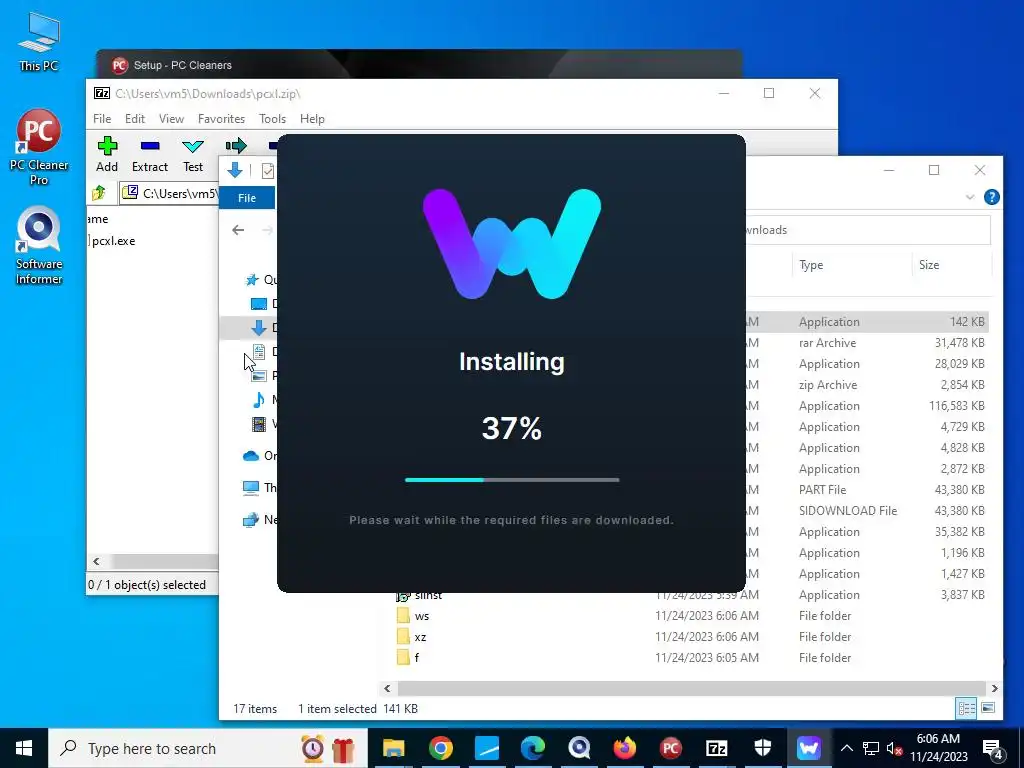The width and height of the screenshot is (1024, 768).
Task: Click the Test button in 7-Zip toolbar
Action: [193, 154]
